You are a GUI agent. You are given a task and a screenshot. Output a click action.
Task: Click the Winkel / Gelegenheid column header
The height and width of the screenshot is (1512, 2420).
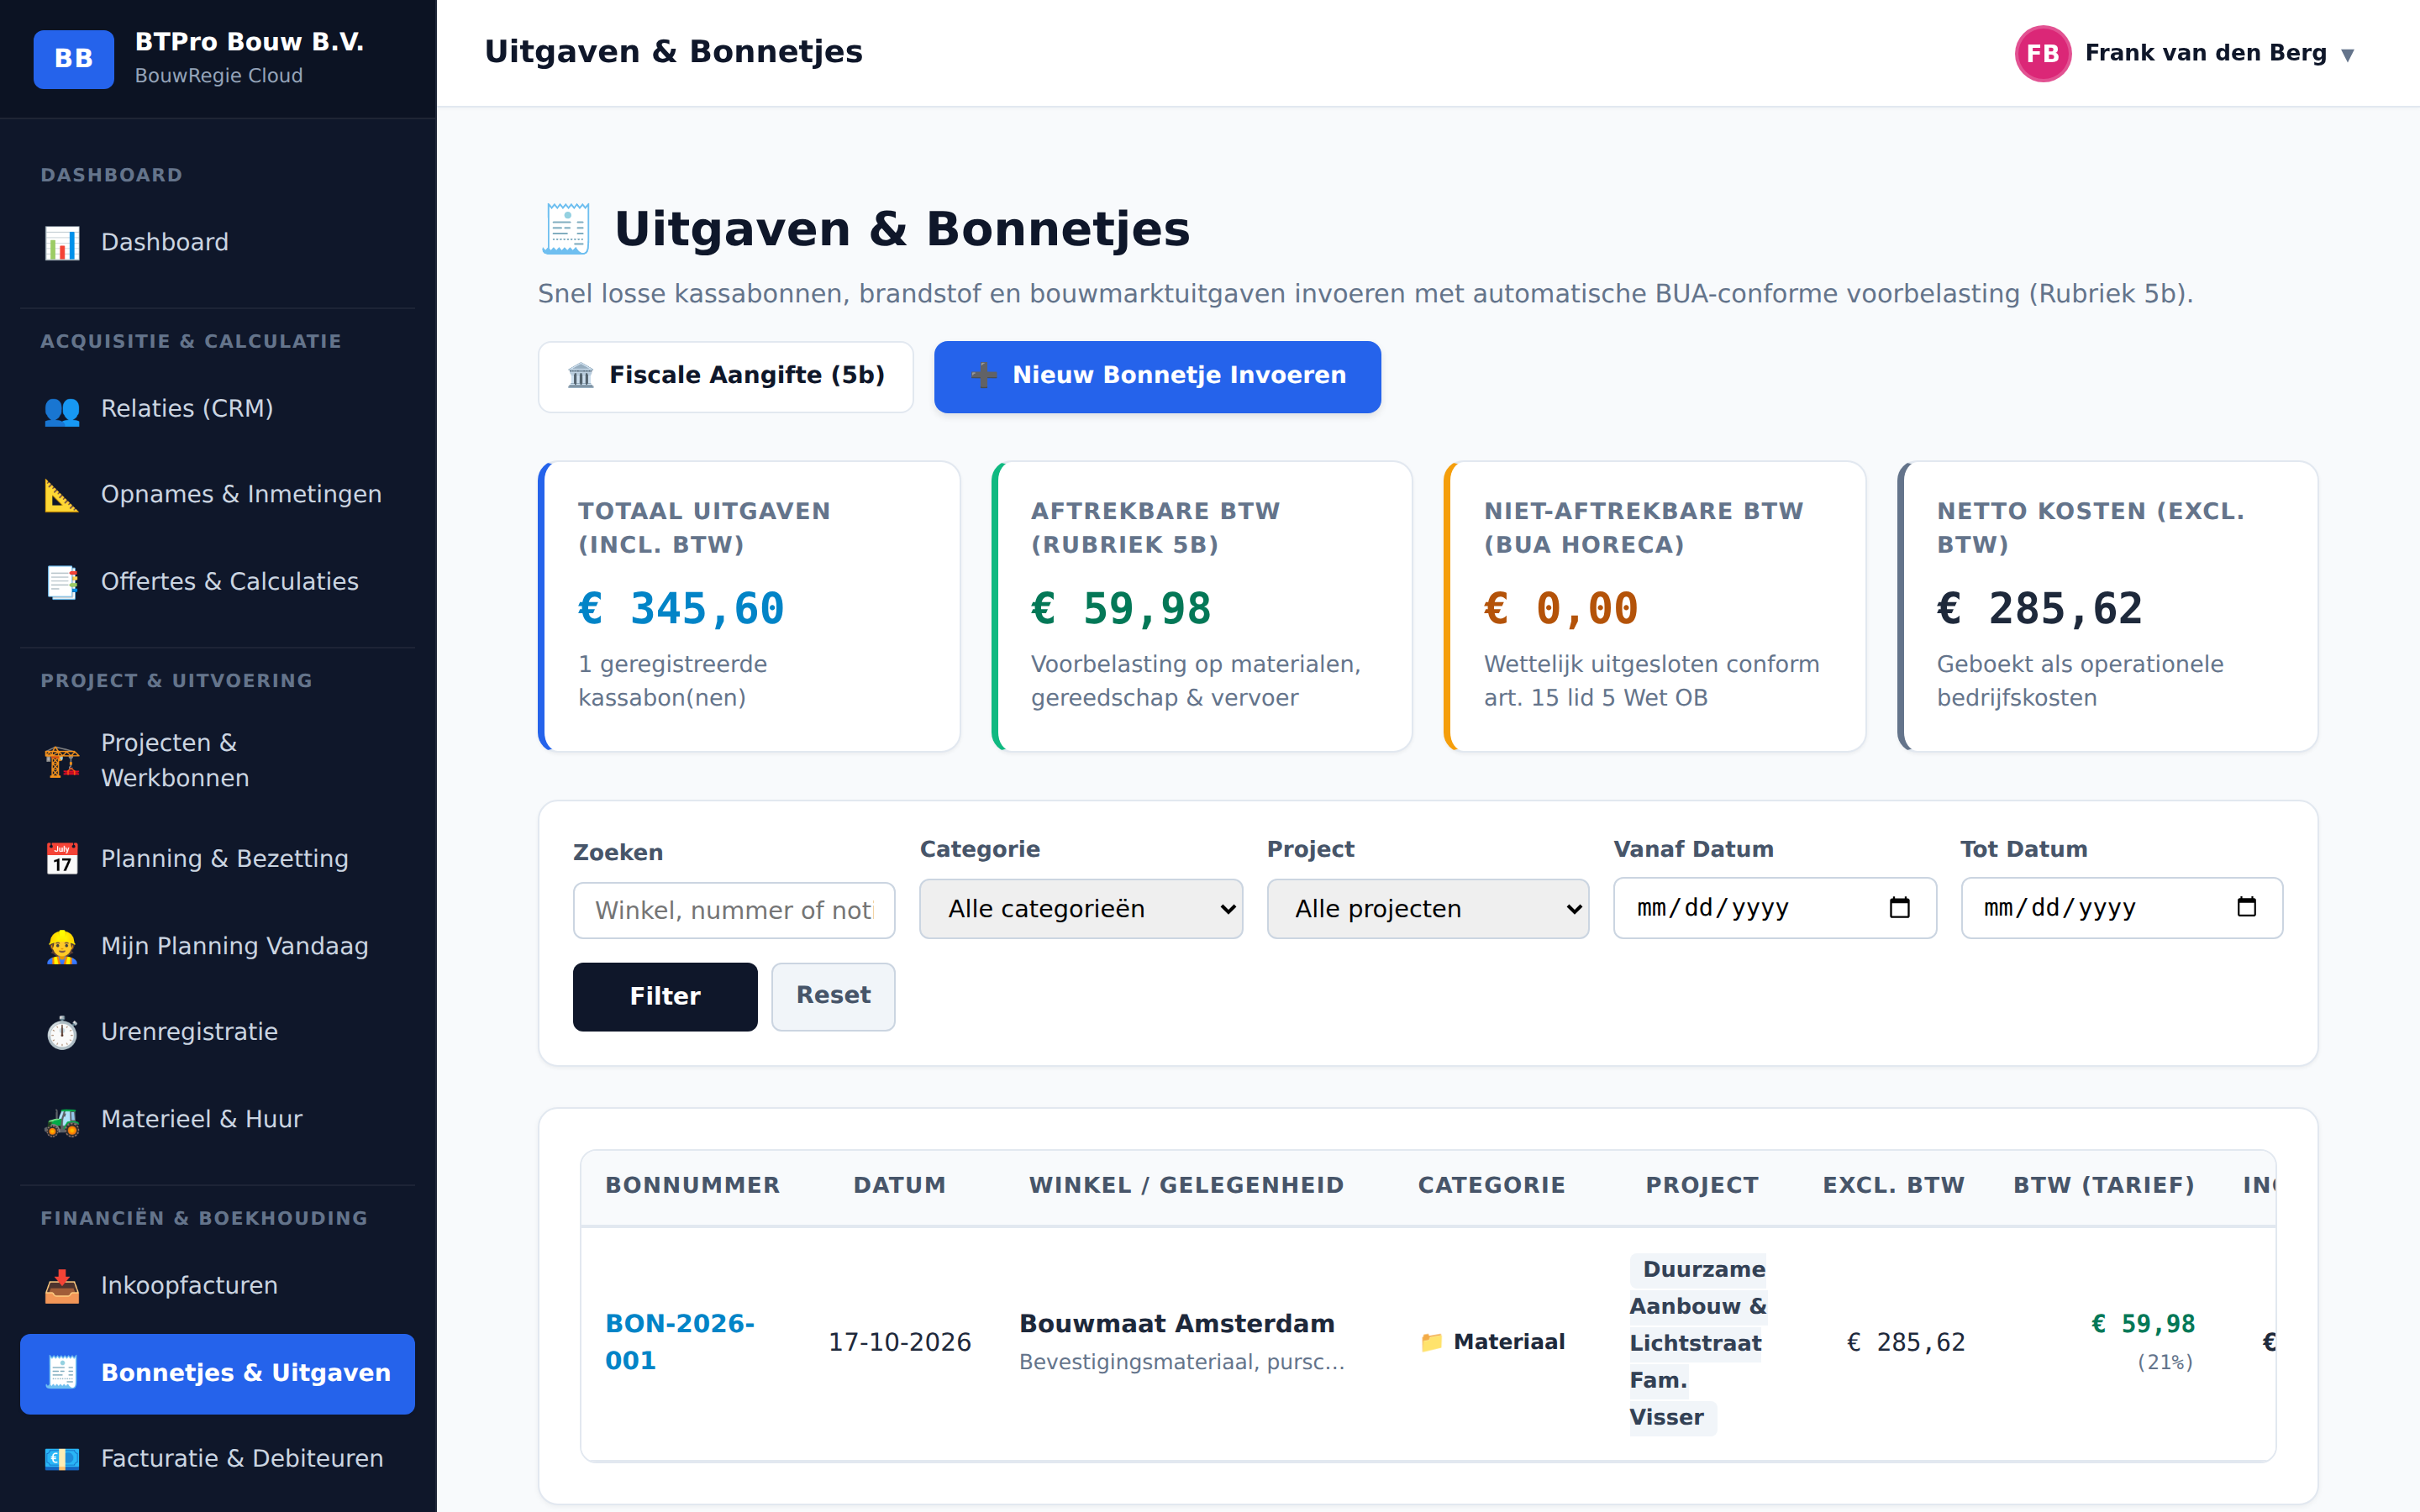click(1186, 1186)
